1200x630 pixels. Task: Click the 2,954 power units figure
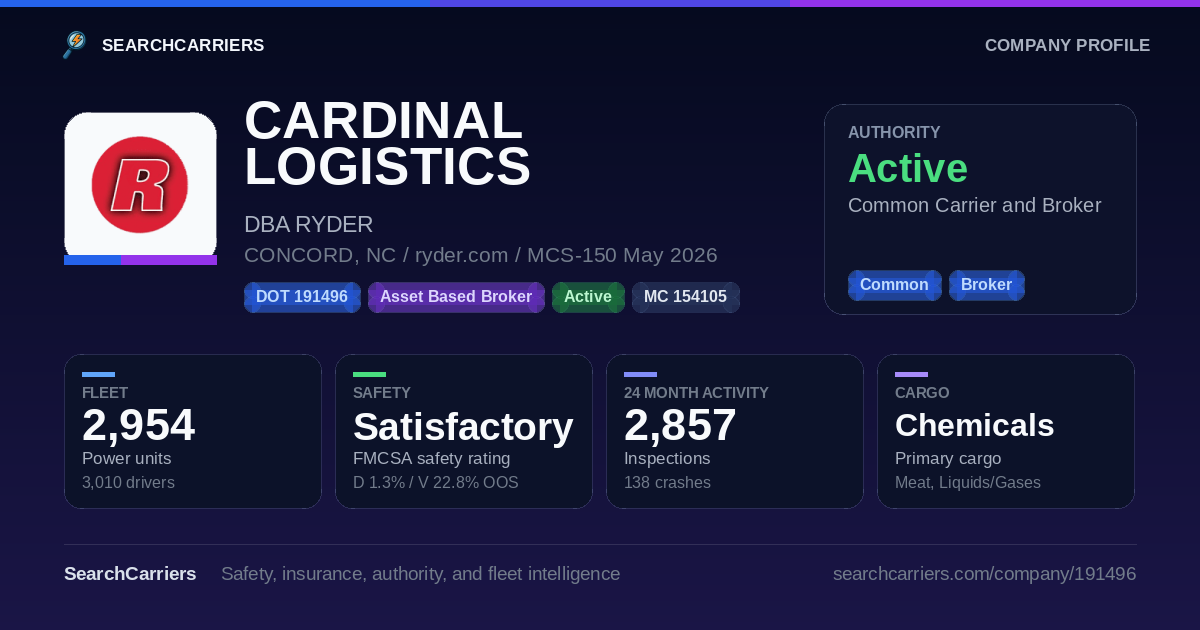tap(138, 425)
